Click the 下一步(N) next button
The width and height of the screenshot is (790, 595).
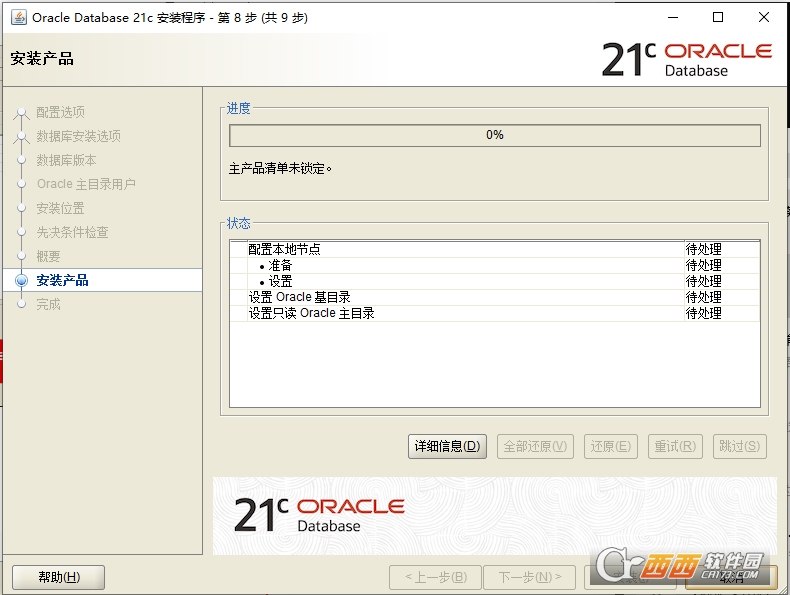coord(530,577)
